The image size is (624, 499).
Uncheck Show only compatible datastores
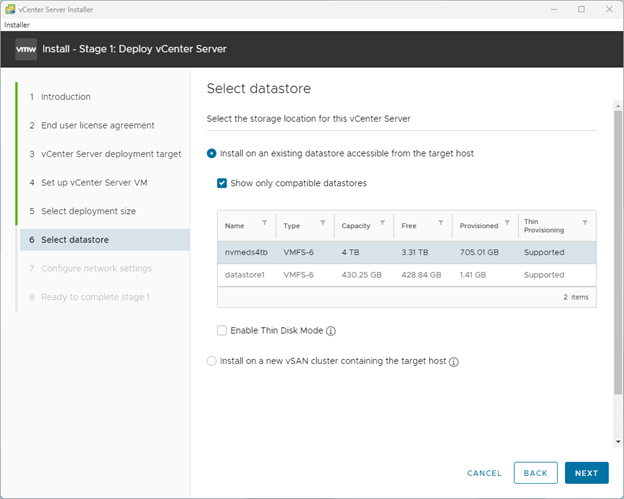coord(222,183)
